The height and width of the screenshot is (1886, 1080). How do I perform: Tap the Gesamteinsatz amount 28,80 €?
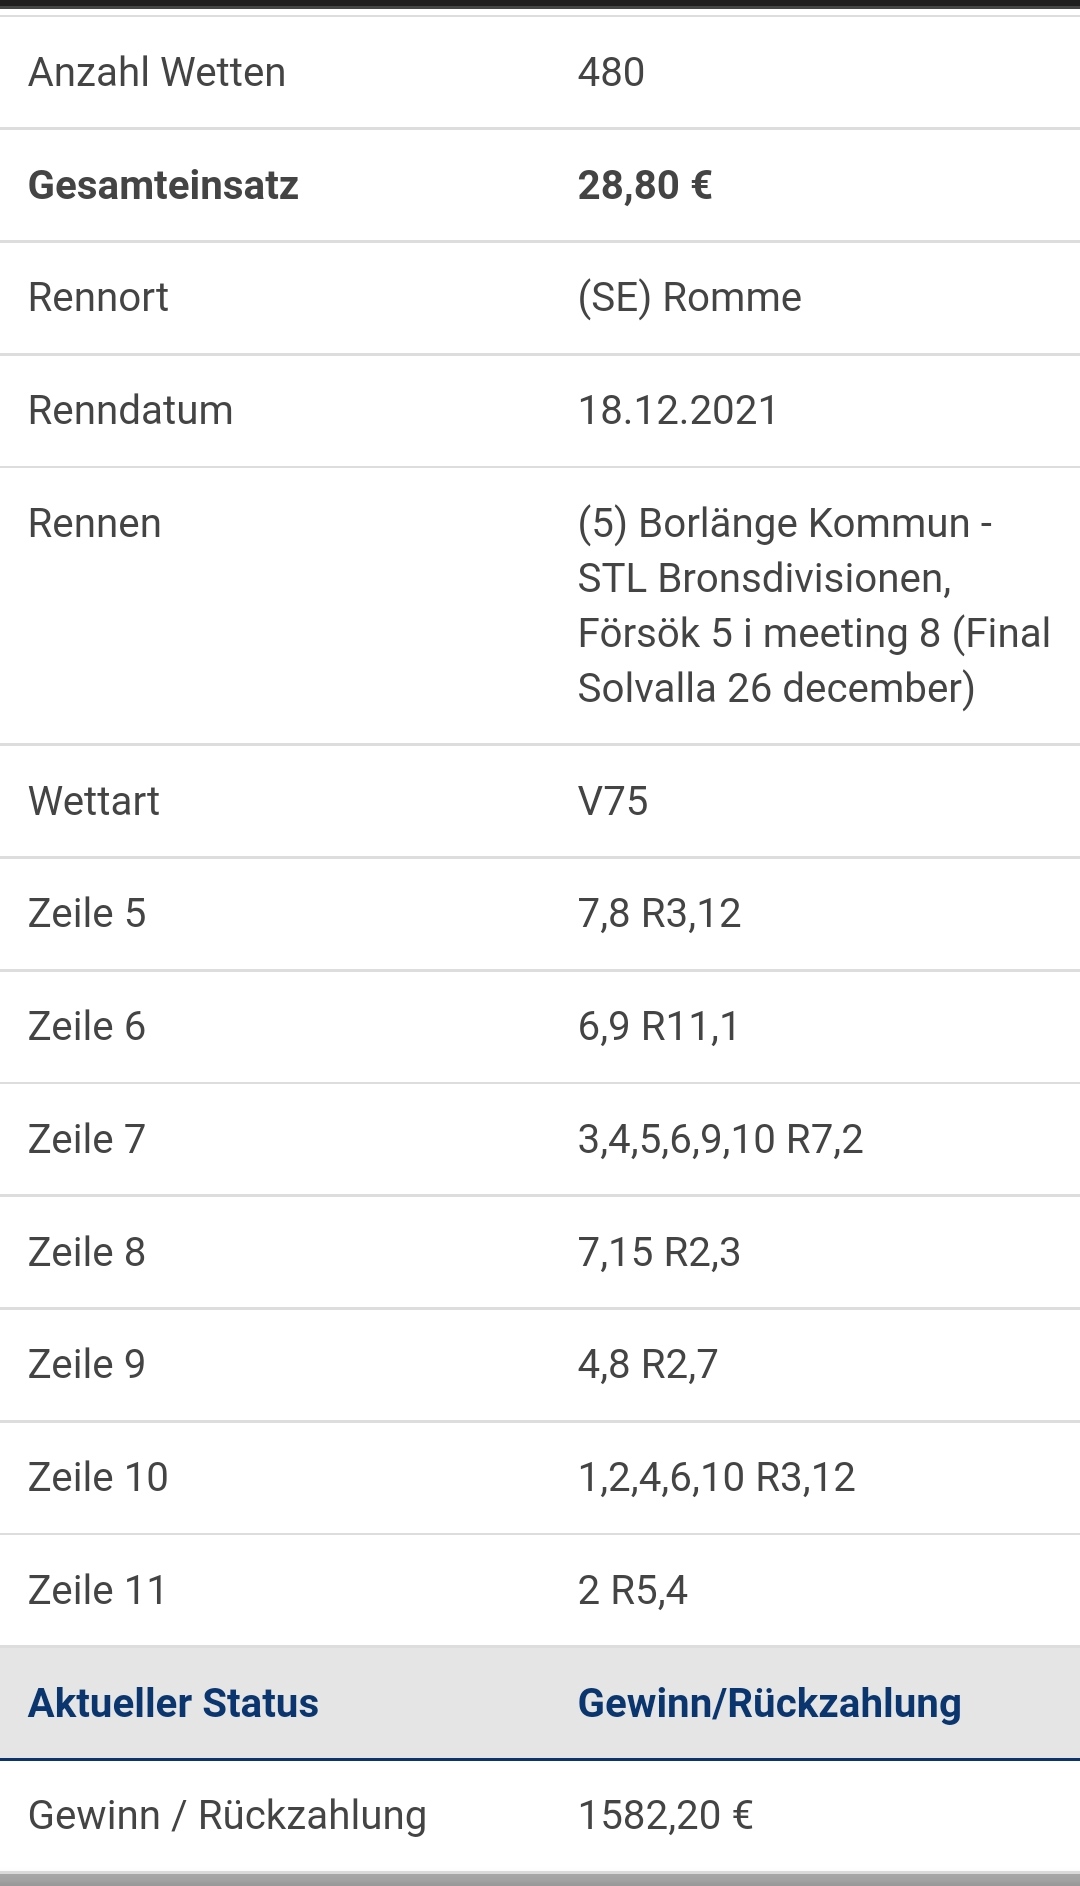pos(645,185)
